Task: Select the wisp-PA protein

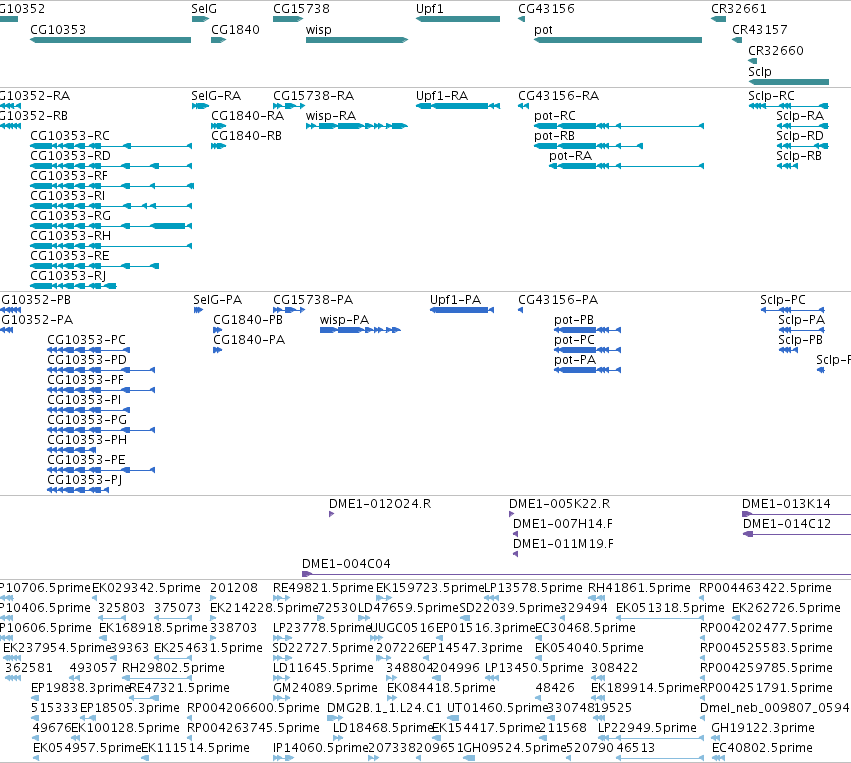Action: pyautogui.click(x=360, y=330)
